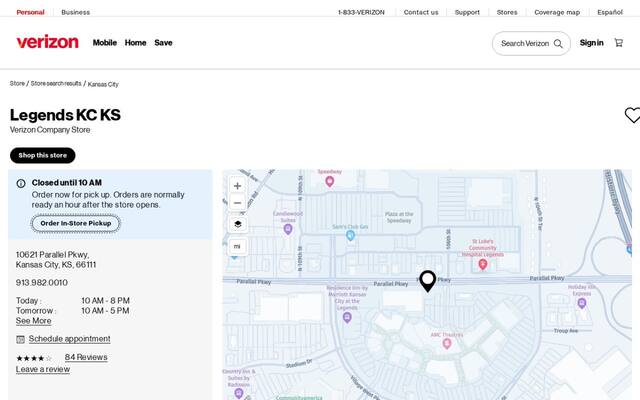This screenshot has height=400, width=640.
Task: Click 1-833-VERIZON link
Action: coord(361,12)
